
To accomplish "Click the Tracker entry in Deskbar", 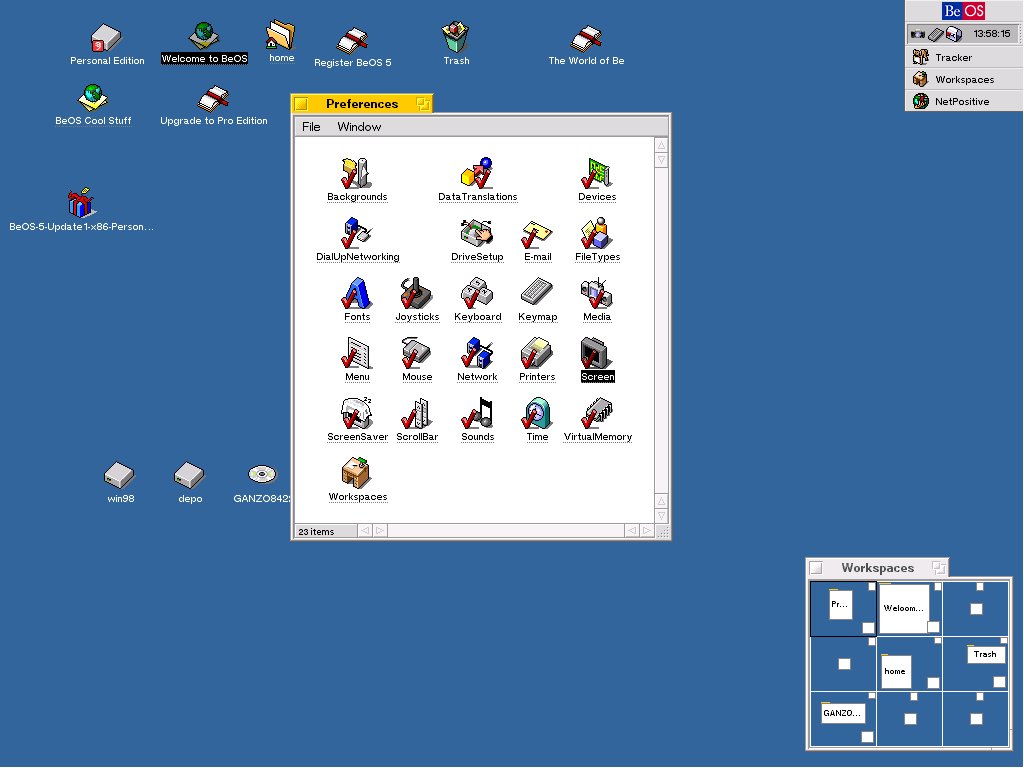I will 952,57.
